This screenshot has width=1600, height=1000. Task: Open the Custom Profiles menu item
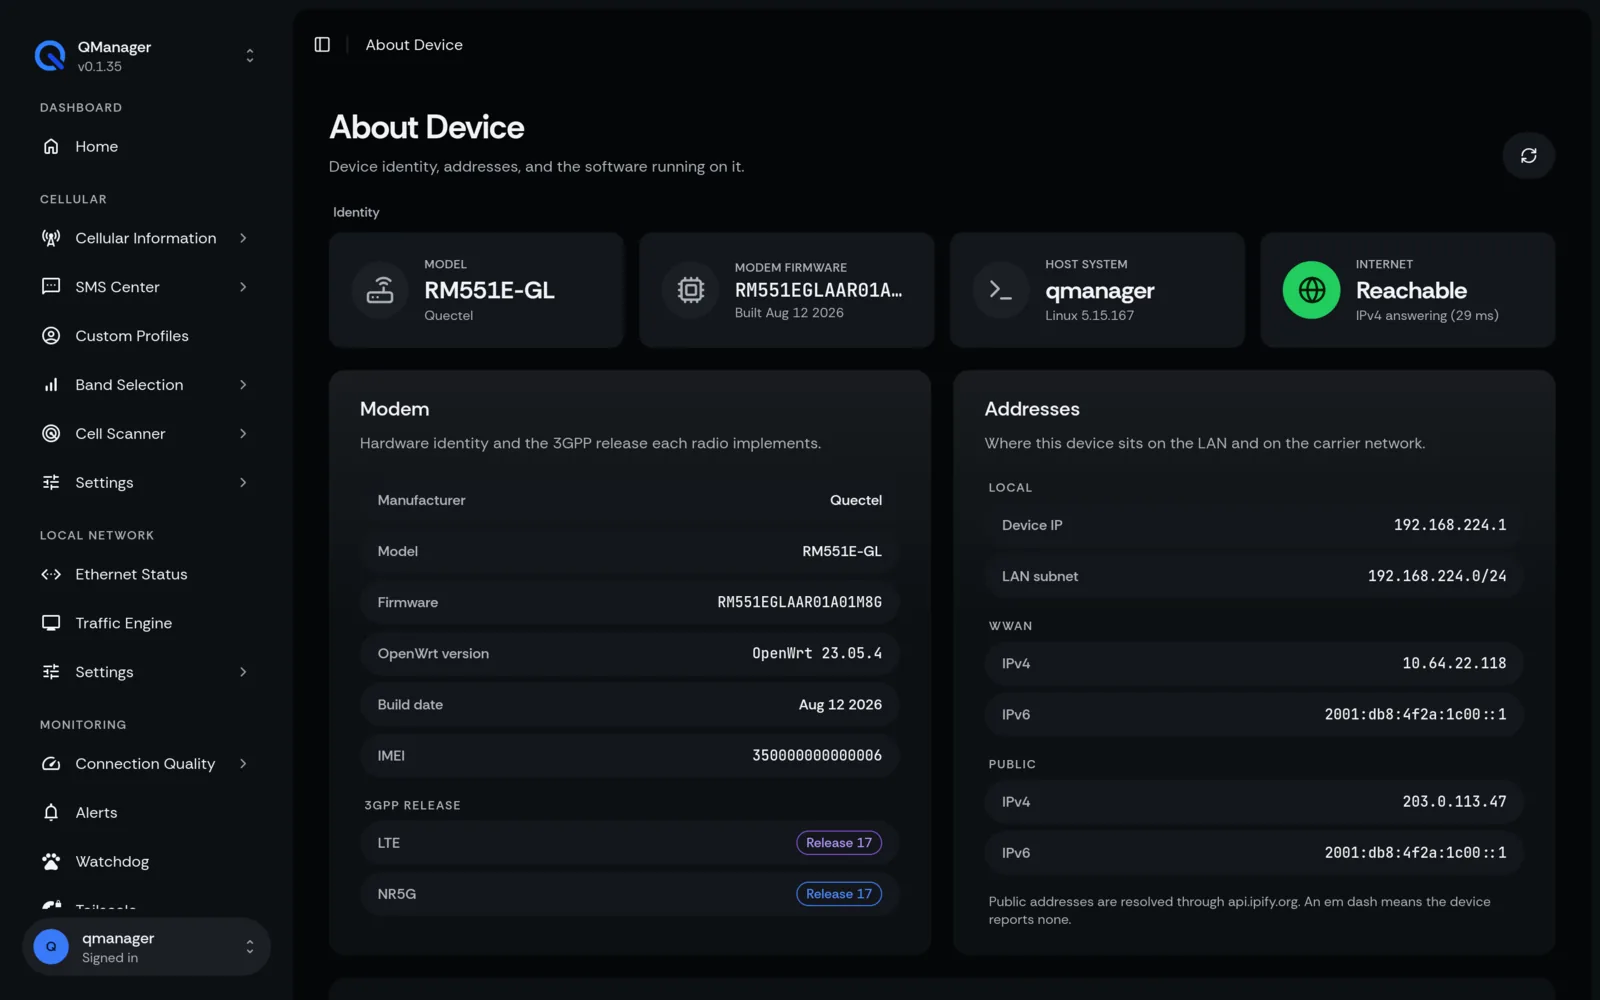[146, 336]
